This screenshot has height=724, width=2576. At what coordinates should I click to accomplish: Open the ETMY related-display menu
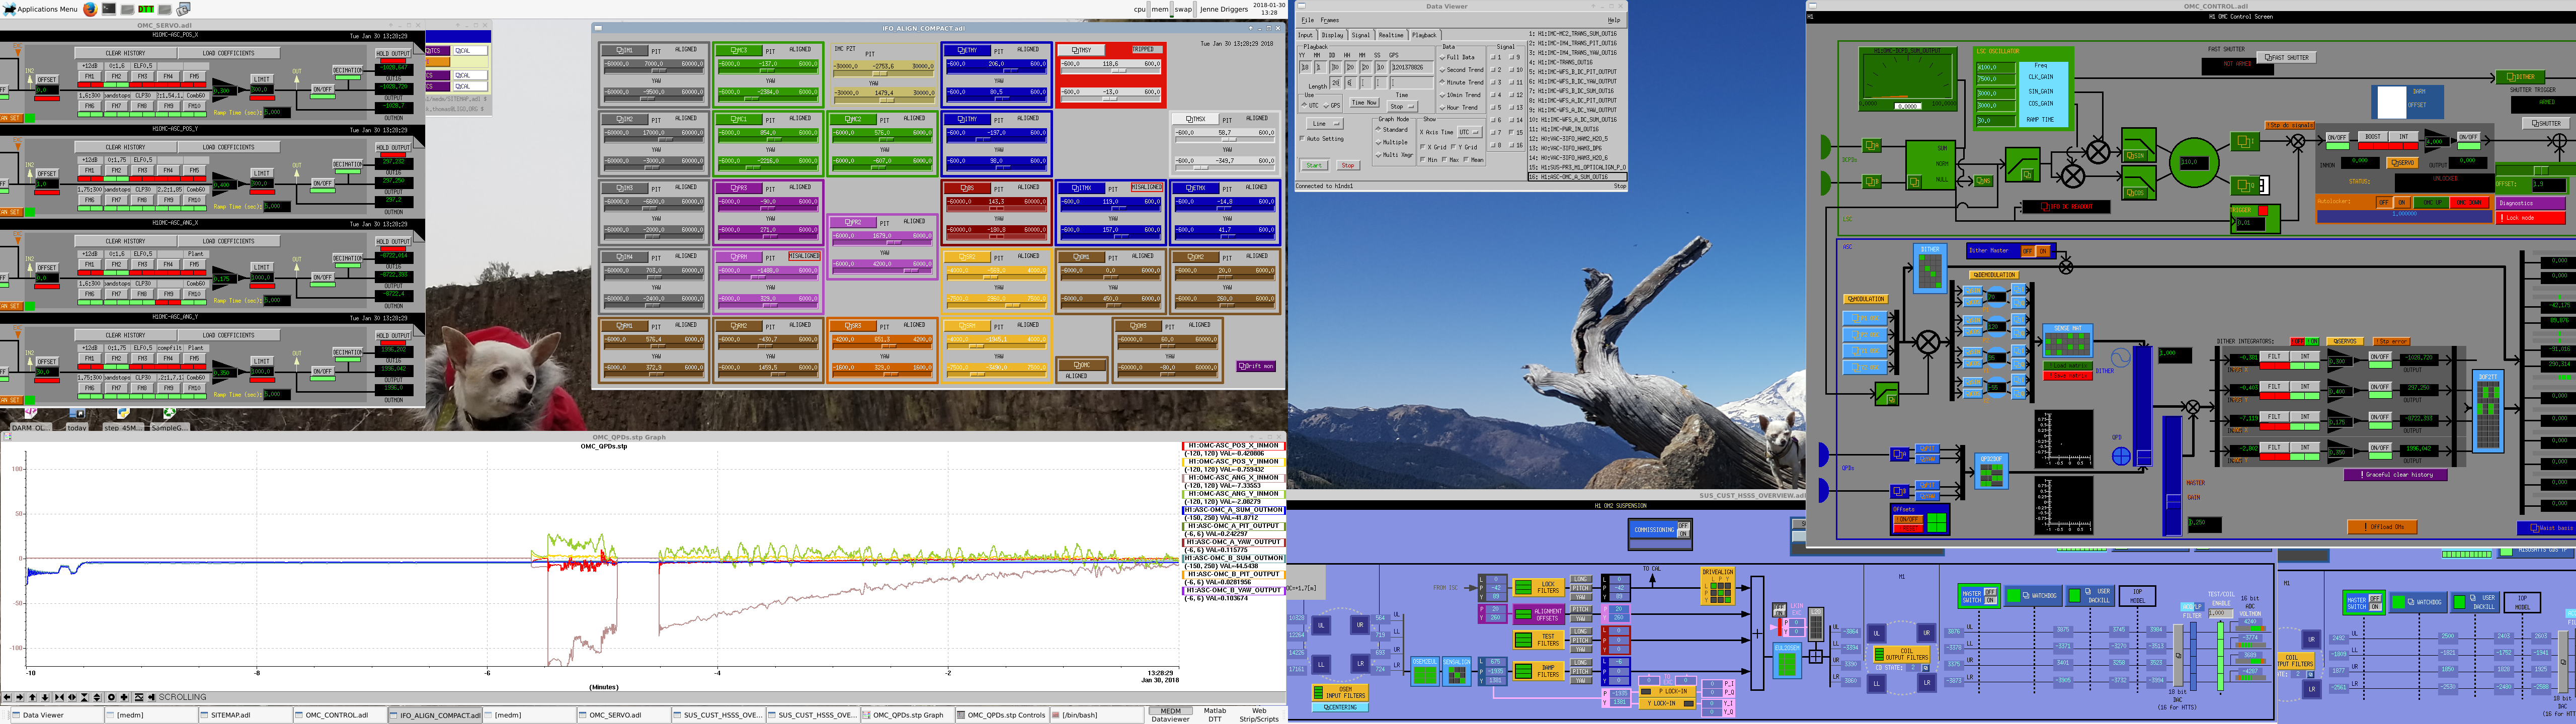tap(968, 51)
